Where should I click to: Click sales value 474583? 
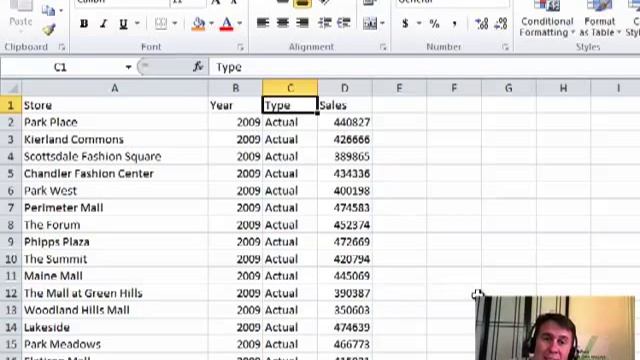pos(345,208)
